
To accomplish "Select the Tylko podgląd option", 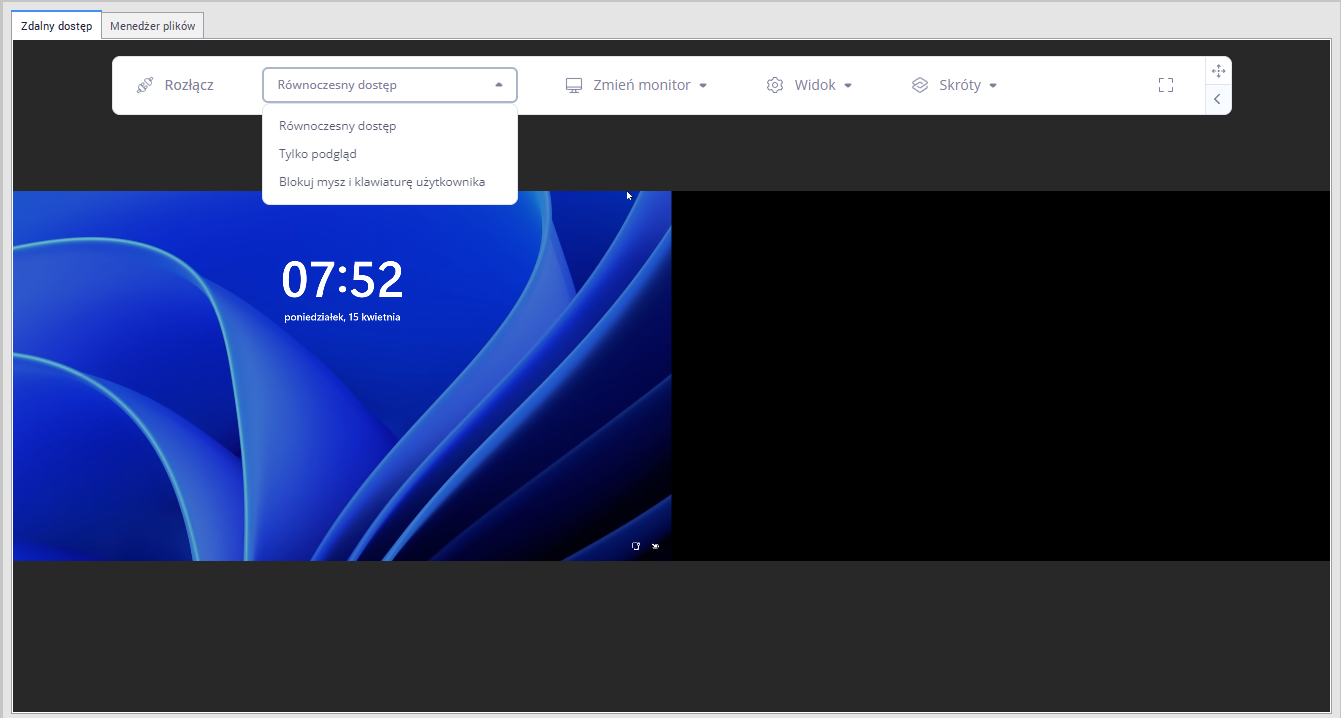I will pos(318,154).
